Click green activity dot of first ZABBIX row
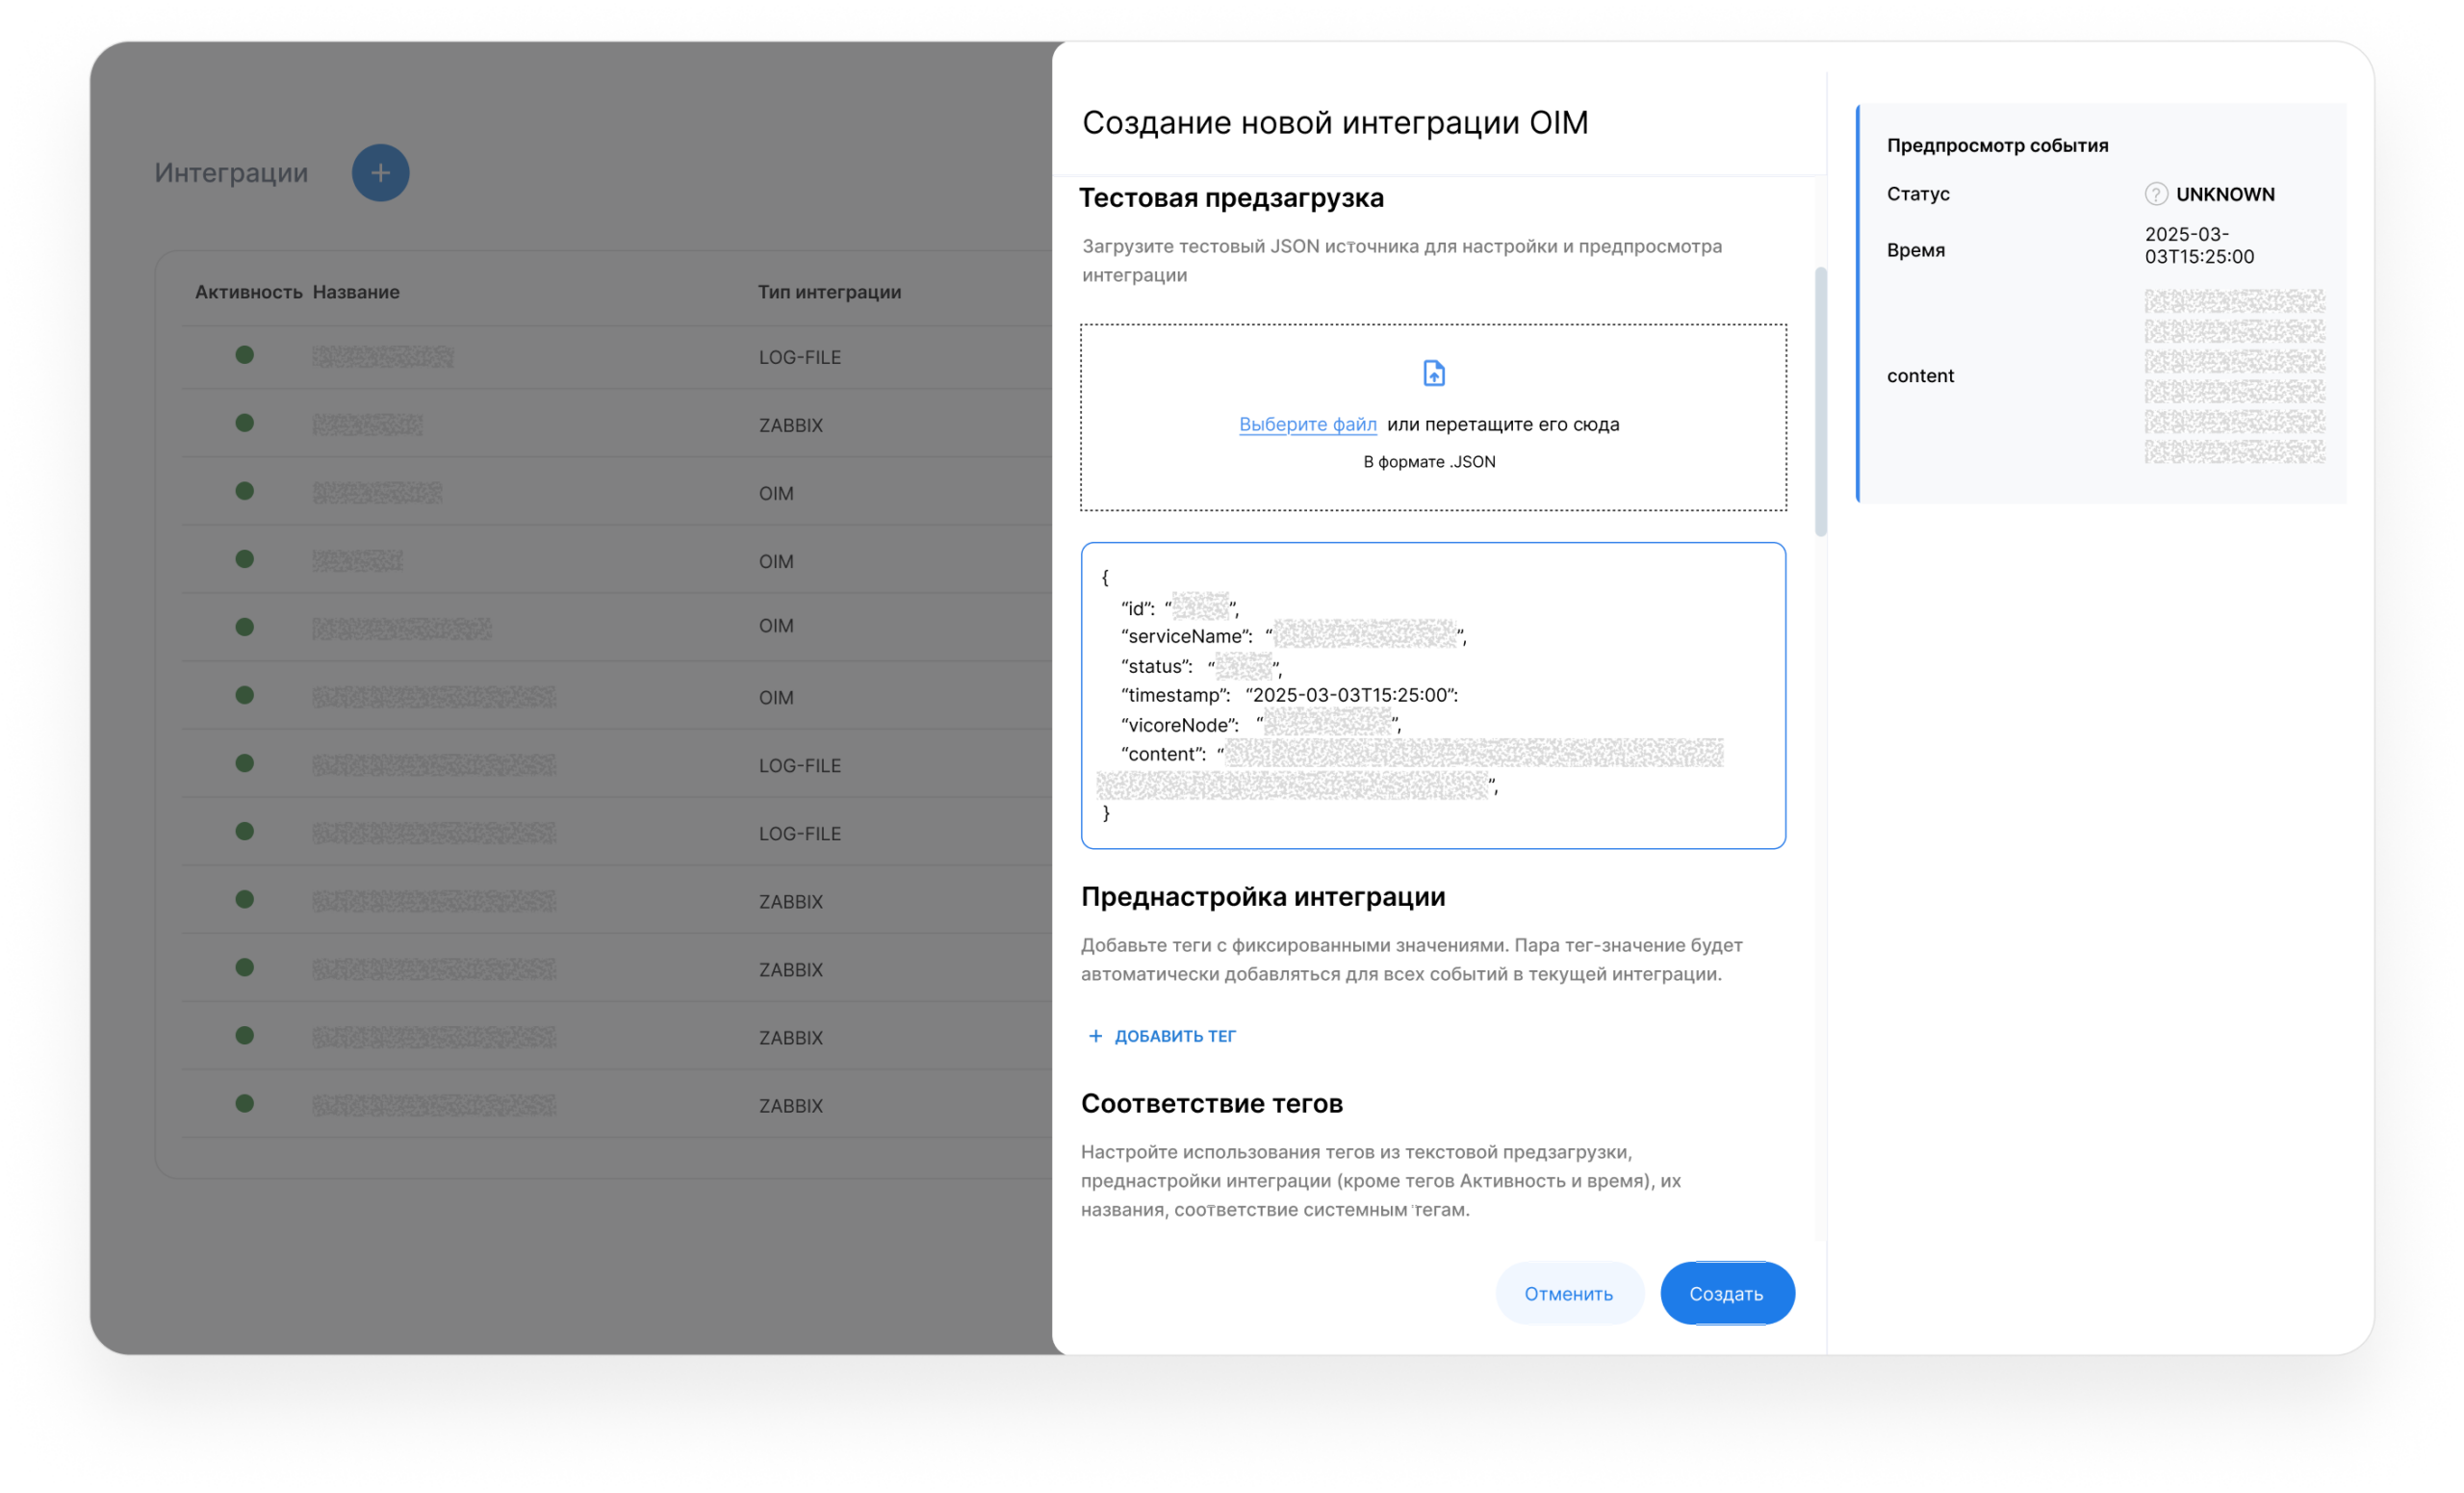The height and width of the screenshot is (1493, 2464). click(244, 423)
